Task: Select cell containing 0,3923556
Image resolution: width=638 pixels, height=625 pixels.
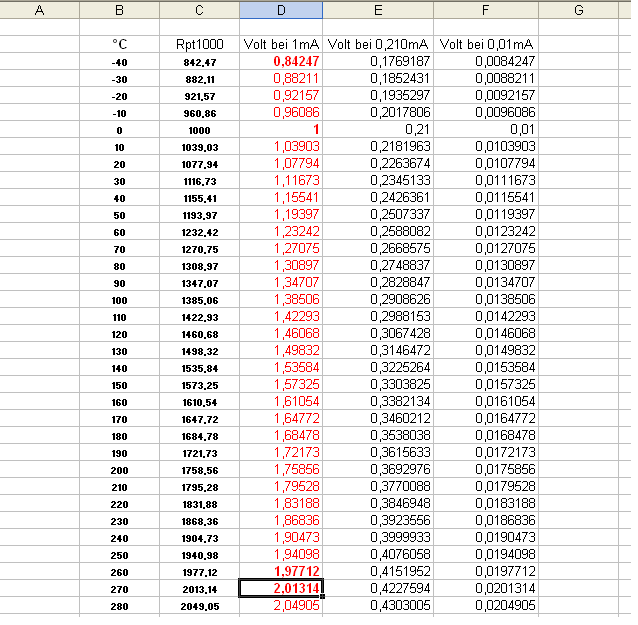Action: coord(378,521)
